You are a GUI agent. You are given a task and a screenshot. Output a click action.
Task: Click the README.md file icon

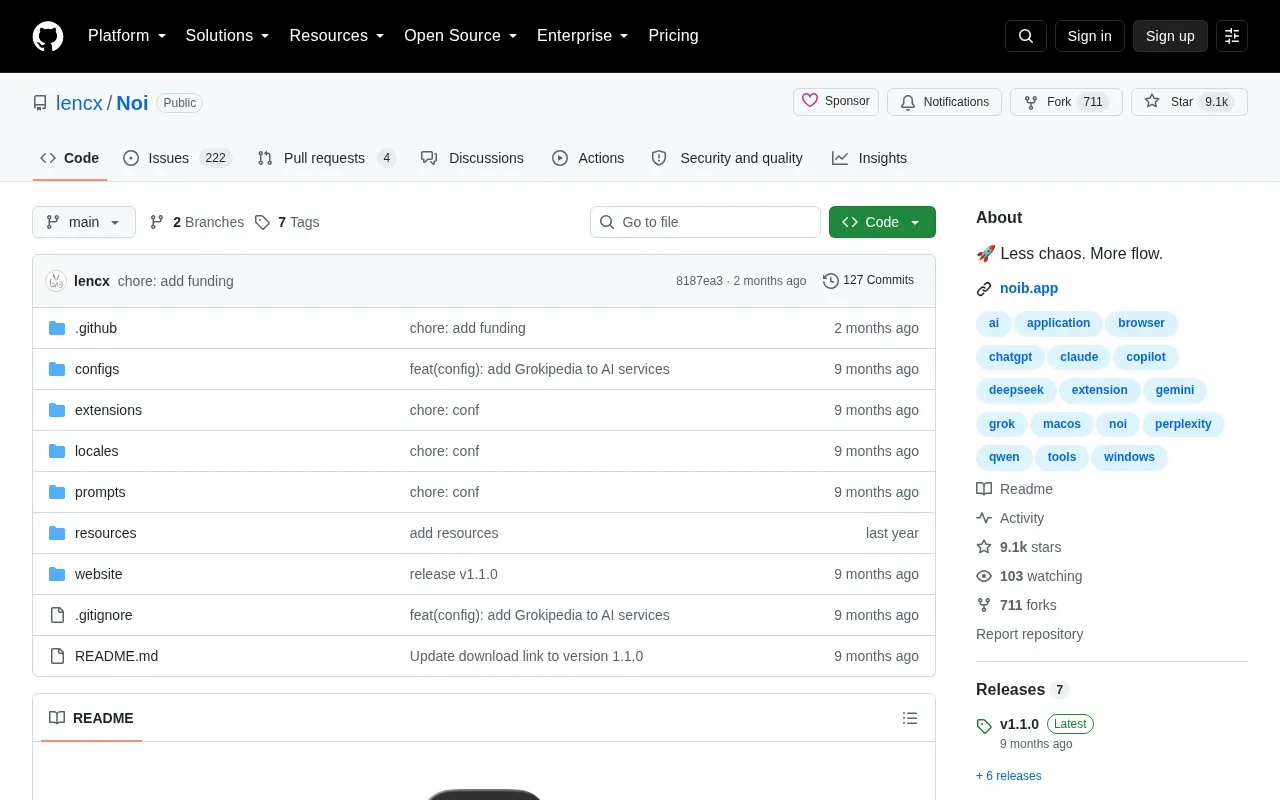pos(57,656)
